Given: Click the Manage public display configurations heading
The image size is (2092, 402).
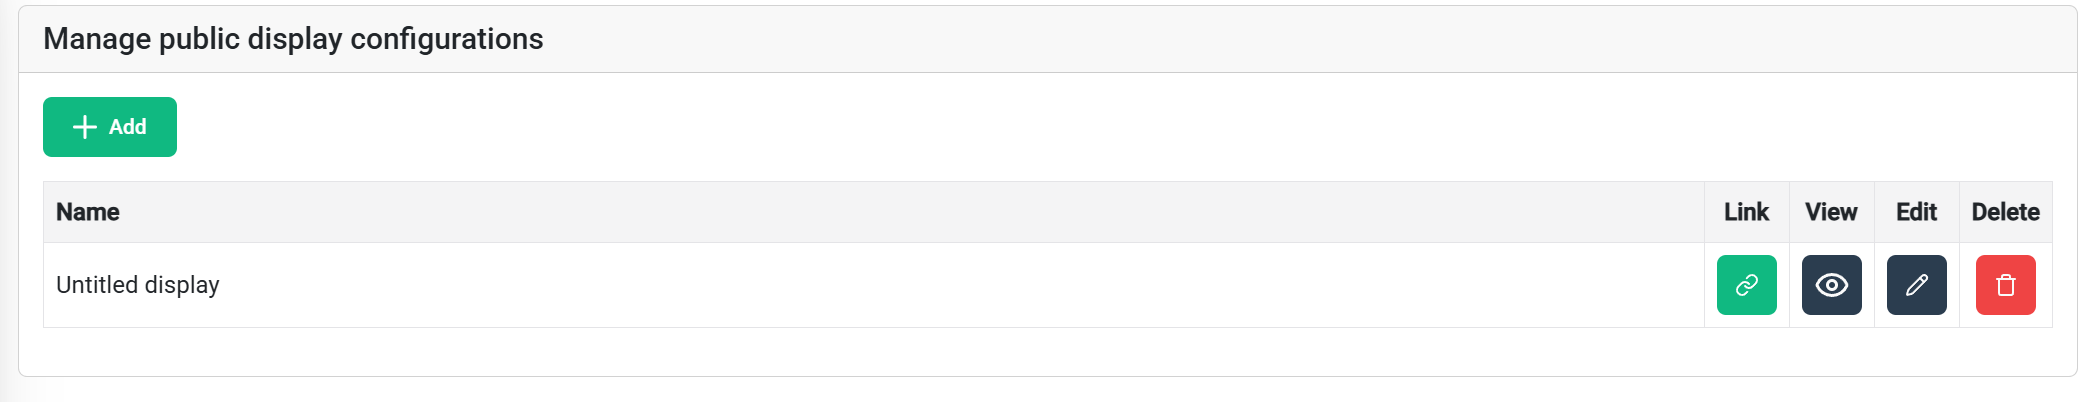Looking at the screenshot, I should click(293, 39).
